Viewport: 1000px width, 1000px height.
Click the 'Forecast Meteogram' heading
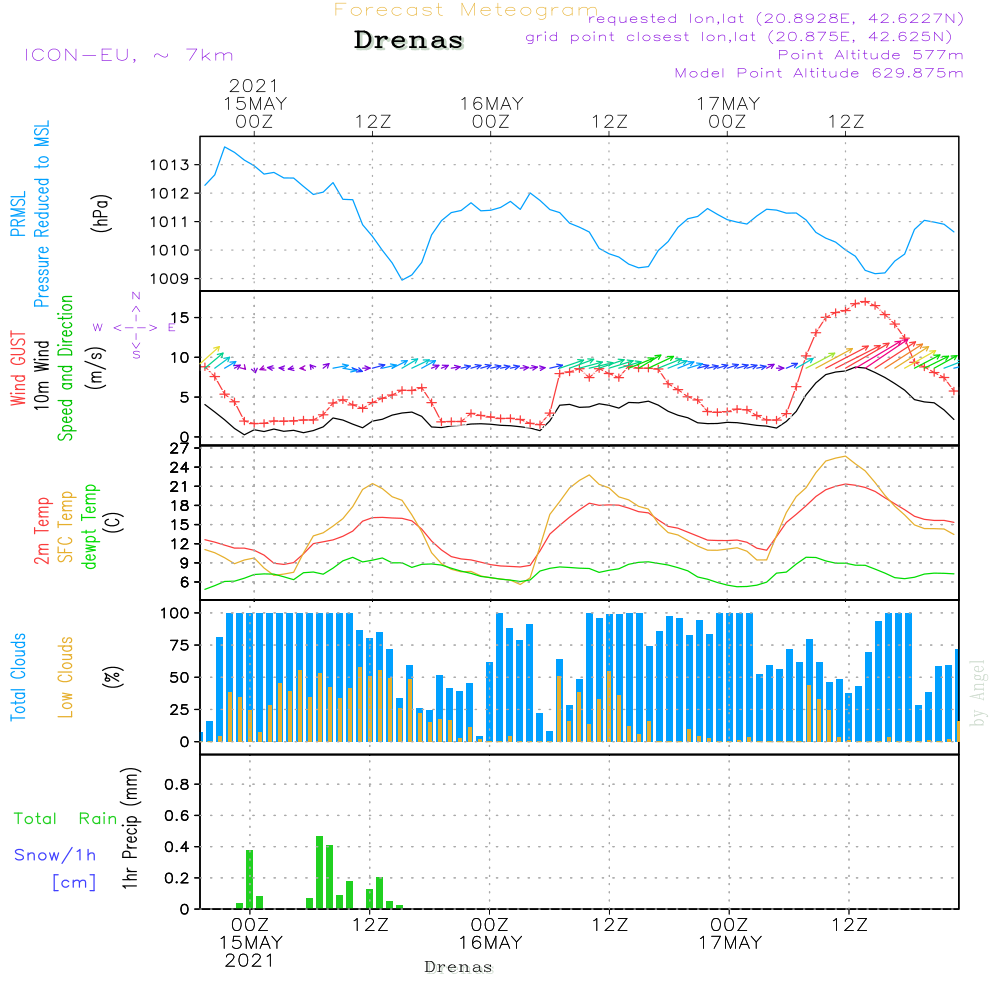pyautogui.click(x=466, y=10)
